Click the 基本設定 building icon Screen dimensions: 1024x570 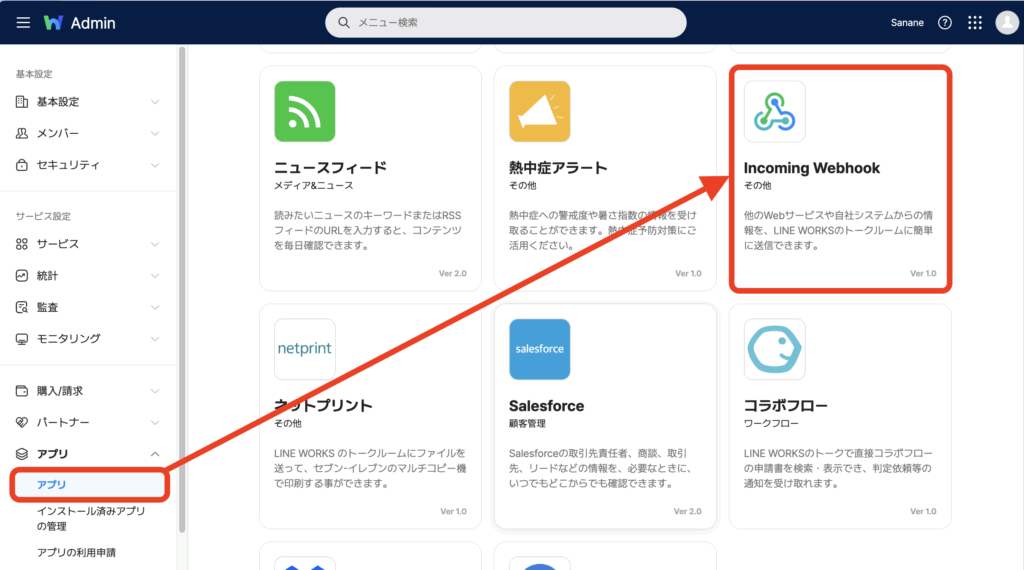tap(22, 102)
